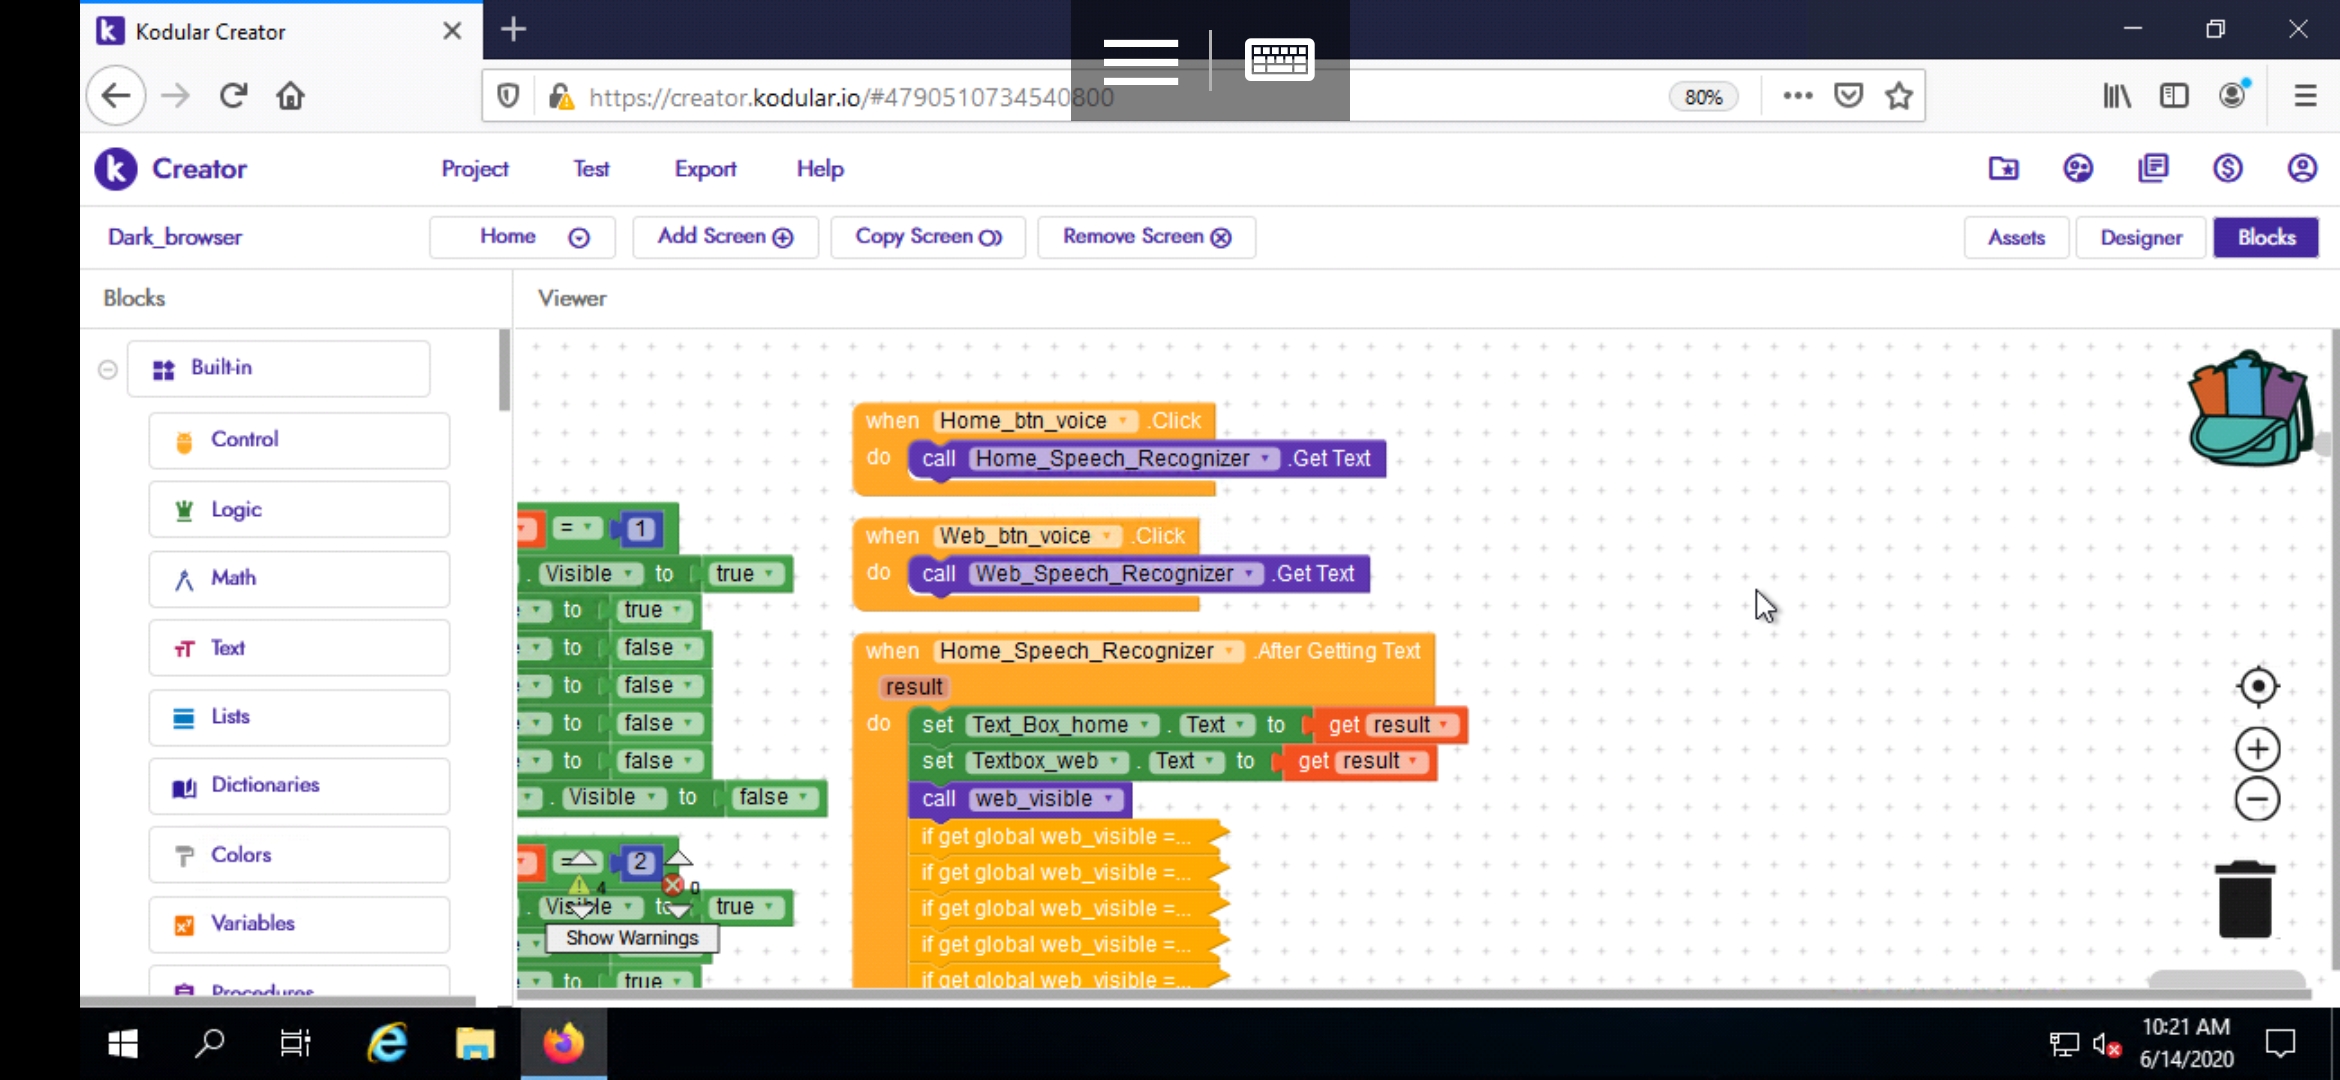Switch to the Designer view
Screen dimensions: 2340x1080
point(2140,238)
